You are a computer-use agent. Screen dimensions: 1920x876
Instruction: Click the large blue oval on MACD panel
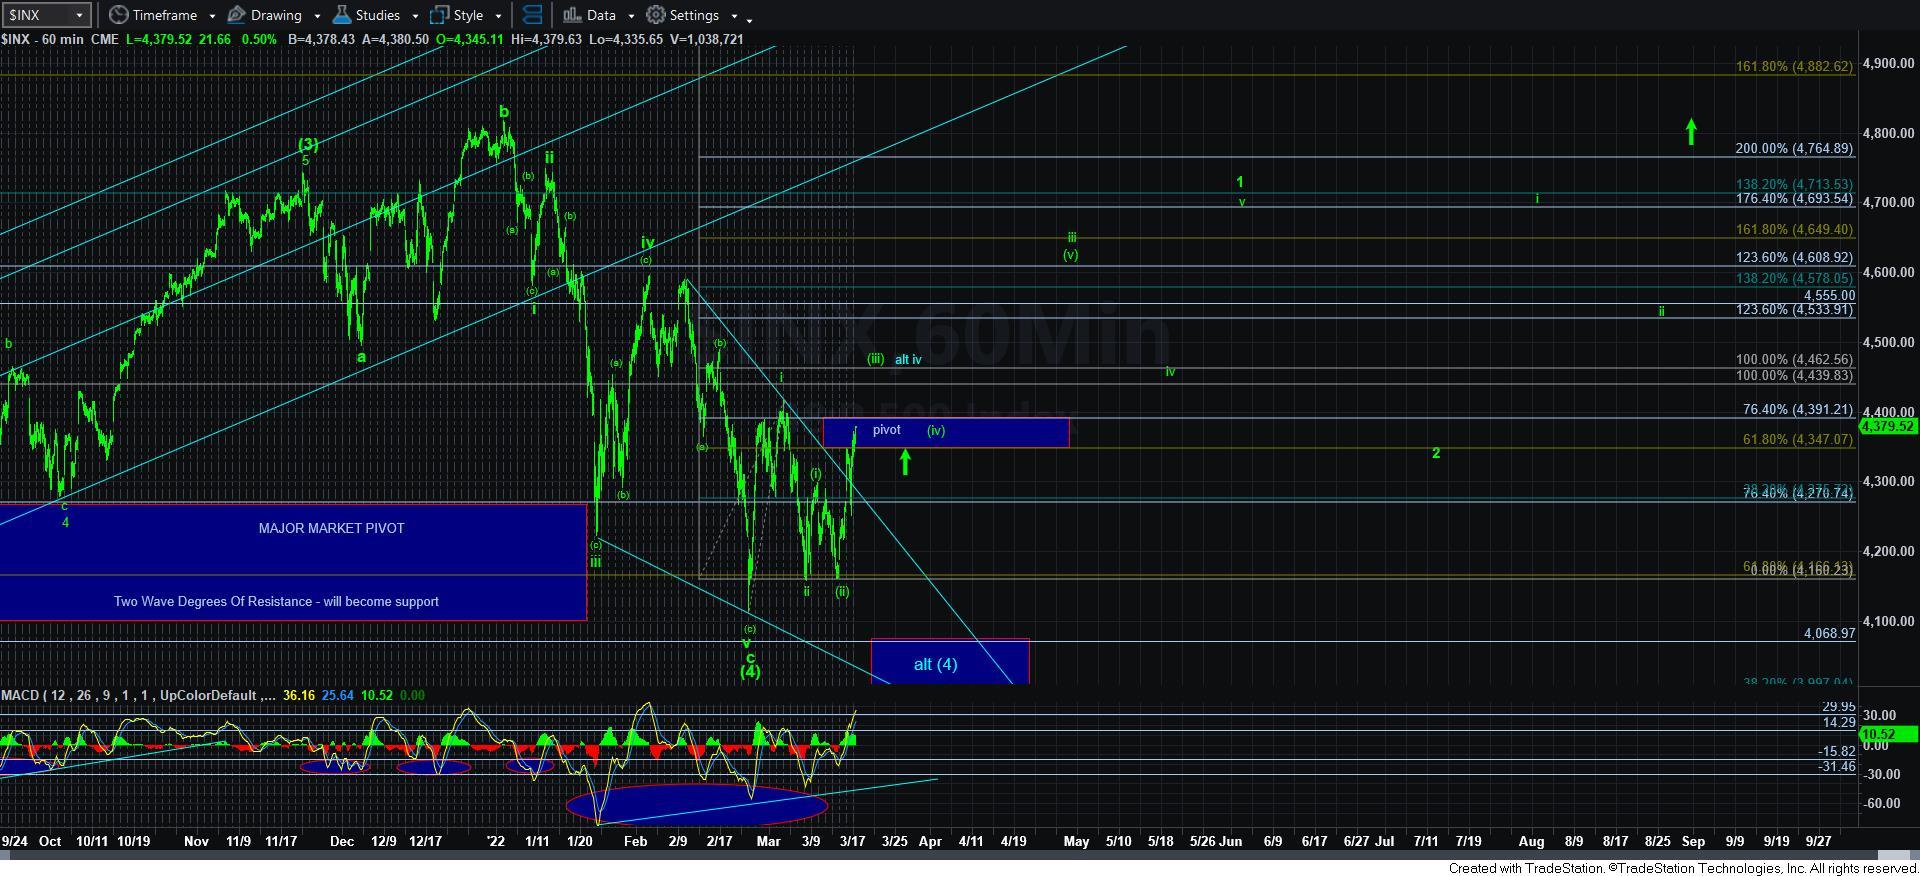(x=697, y=804)
